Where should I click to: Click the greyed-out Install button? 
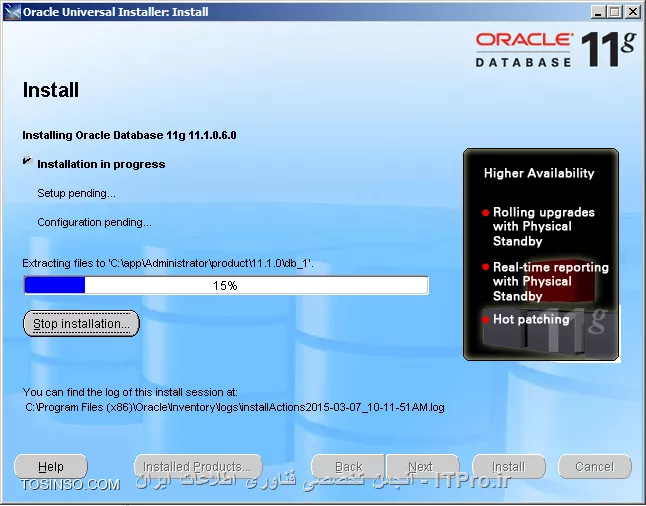tap(509, 466)
